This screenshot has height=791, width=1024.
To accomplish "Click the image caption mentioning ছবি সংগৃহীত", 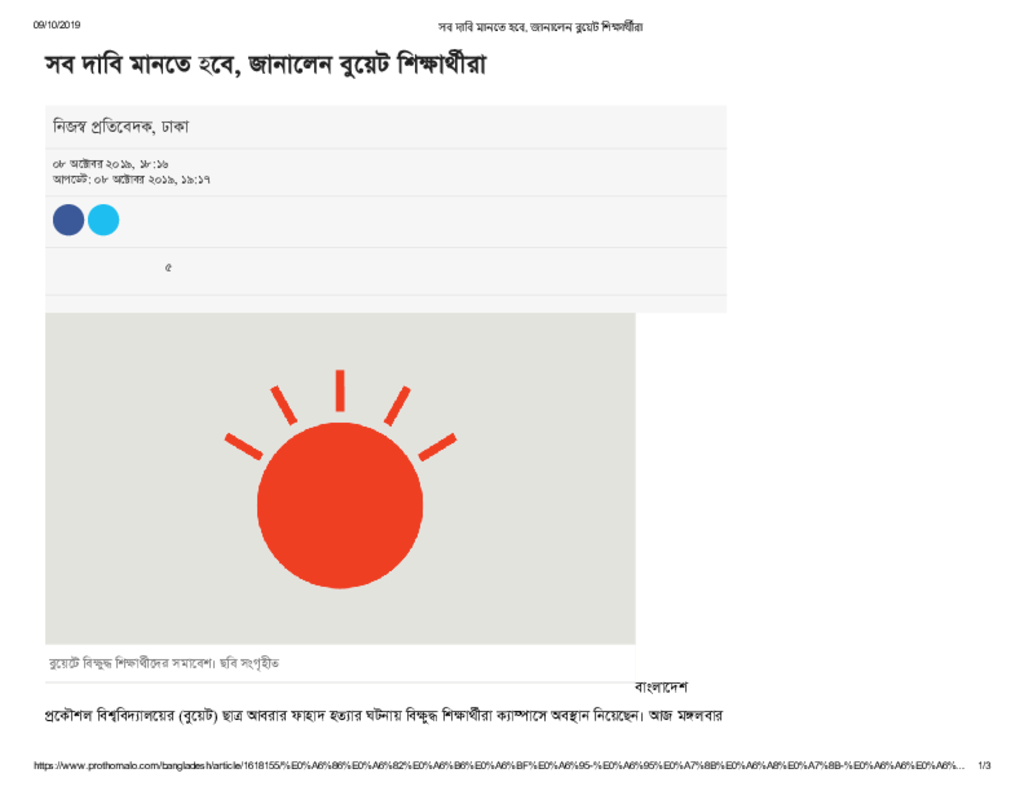I will (164, 663).
